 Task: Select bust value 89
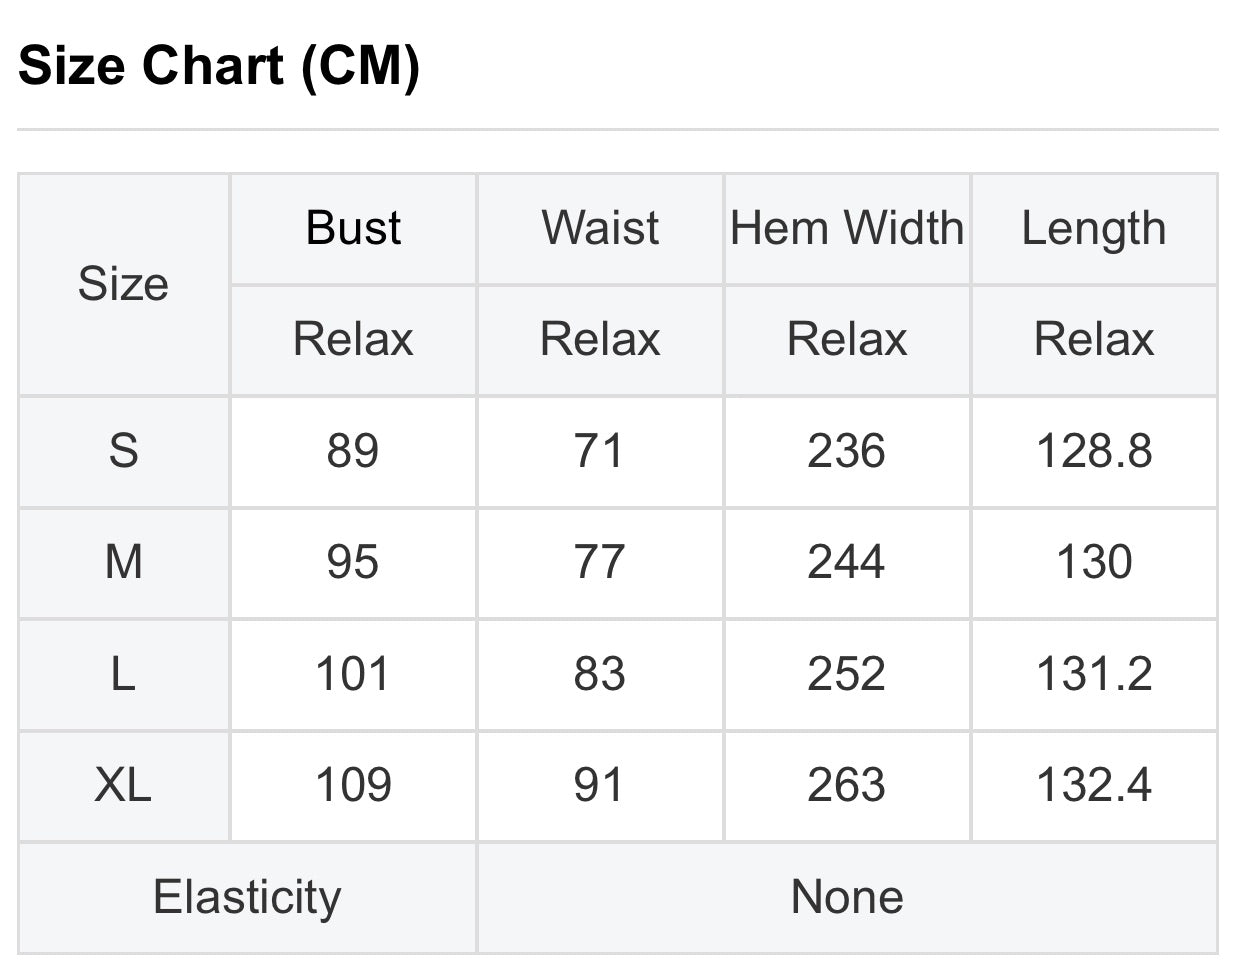(x=353, y=451)
